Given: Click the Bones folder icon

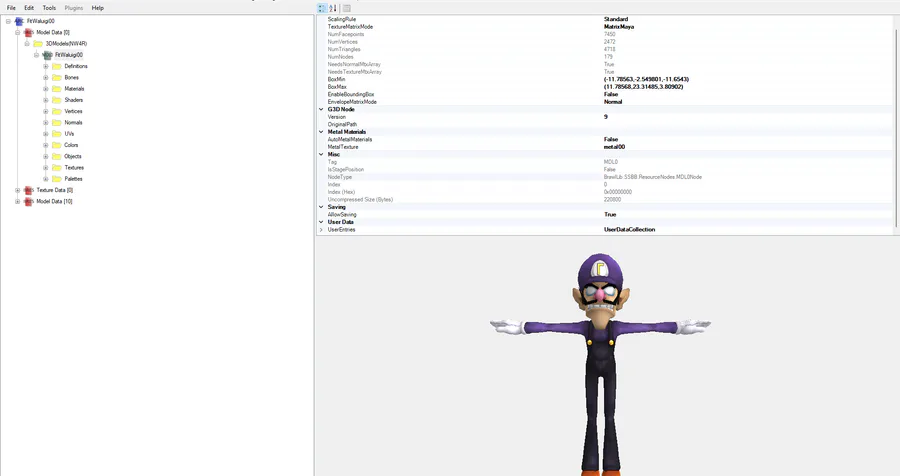Looking at the screenshot, I should (57, 78).
